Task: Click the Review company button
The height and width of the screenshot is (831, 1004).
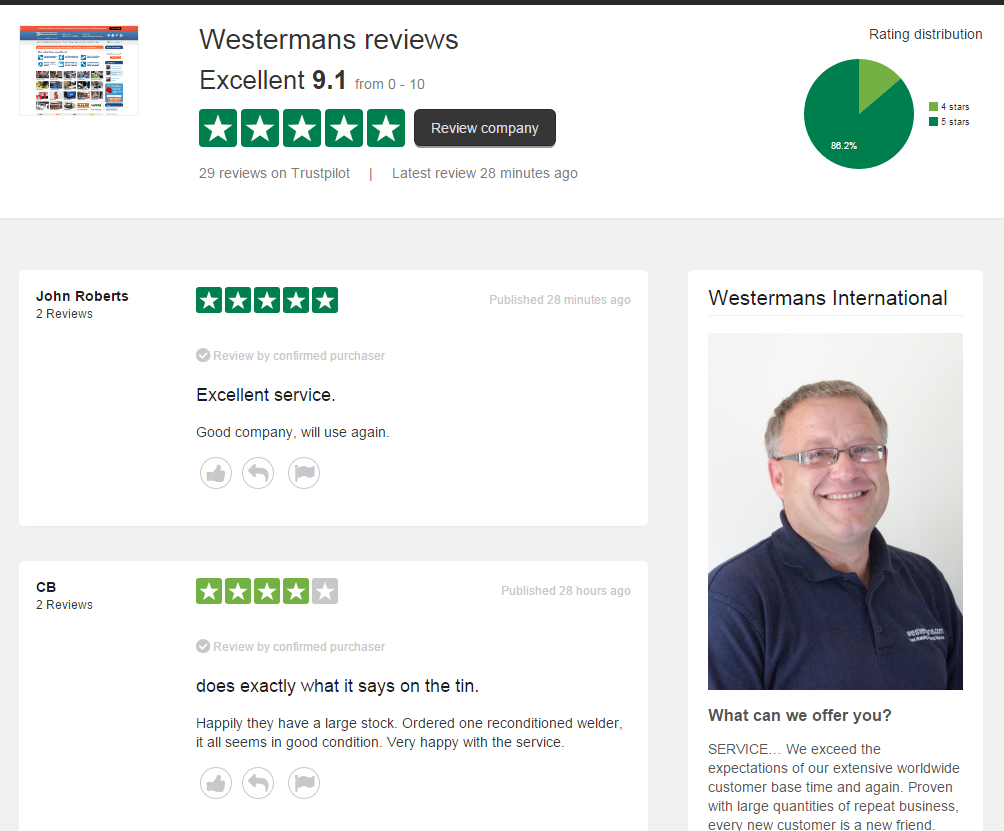Action: click(x=485, y=128)
